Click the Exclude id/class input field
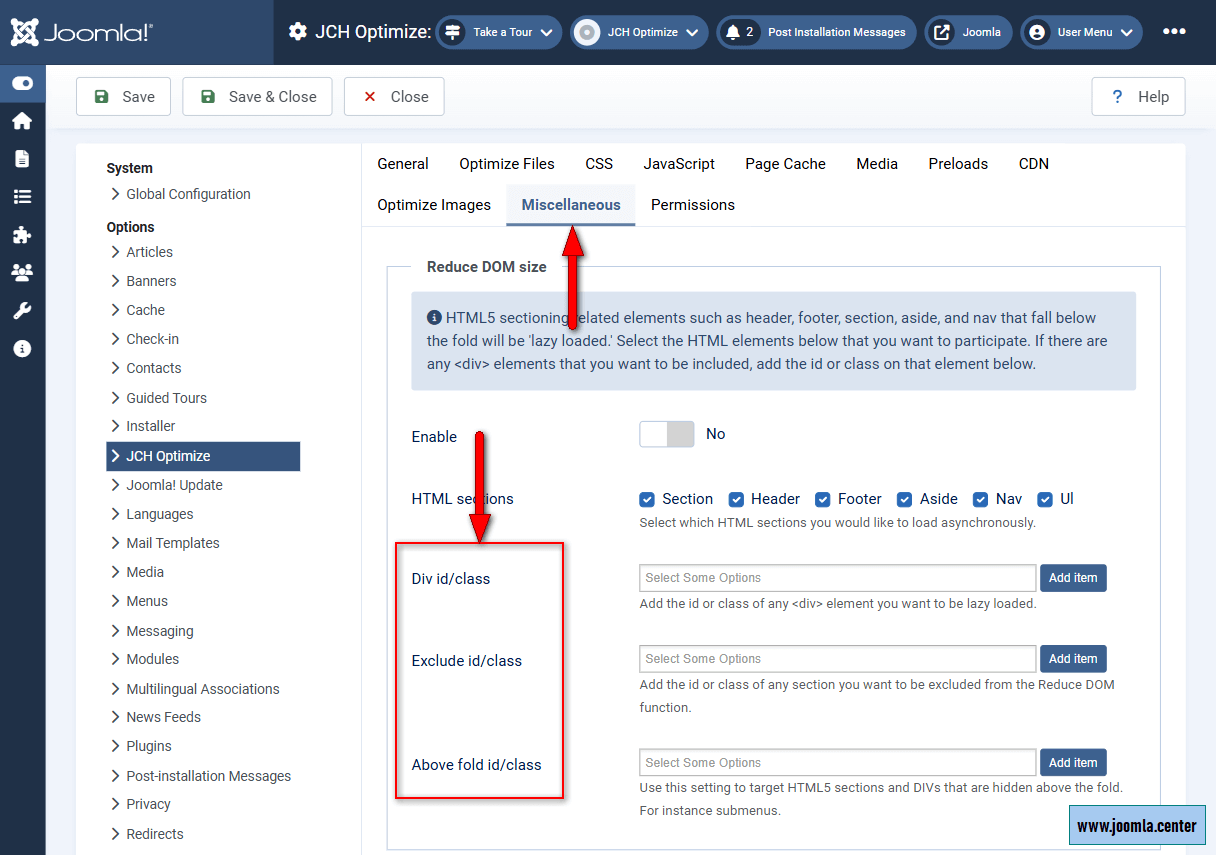This screenshot has height=855, width=1216. coord(837,659)
